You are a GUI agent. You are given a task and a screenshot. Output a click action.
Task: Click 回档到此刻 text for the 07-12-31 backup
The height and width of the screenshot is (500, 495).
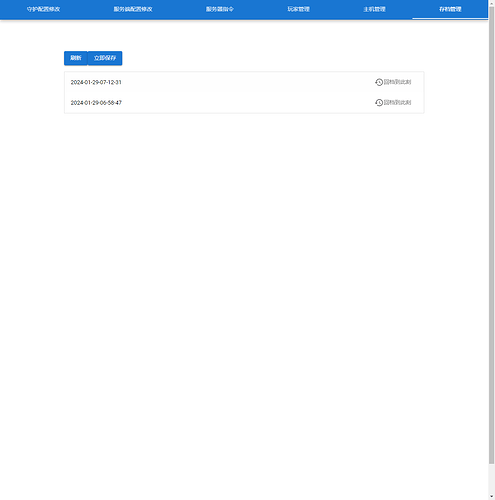pos(397,82)
